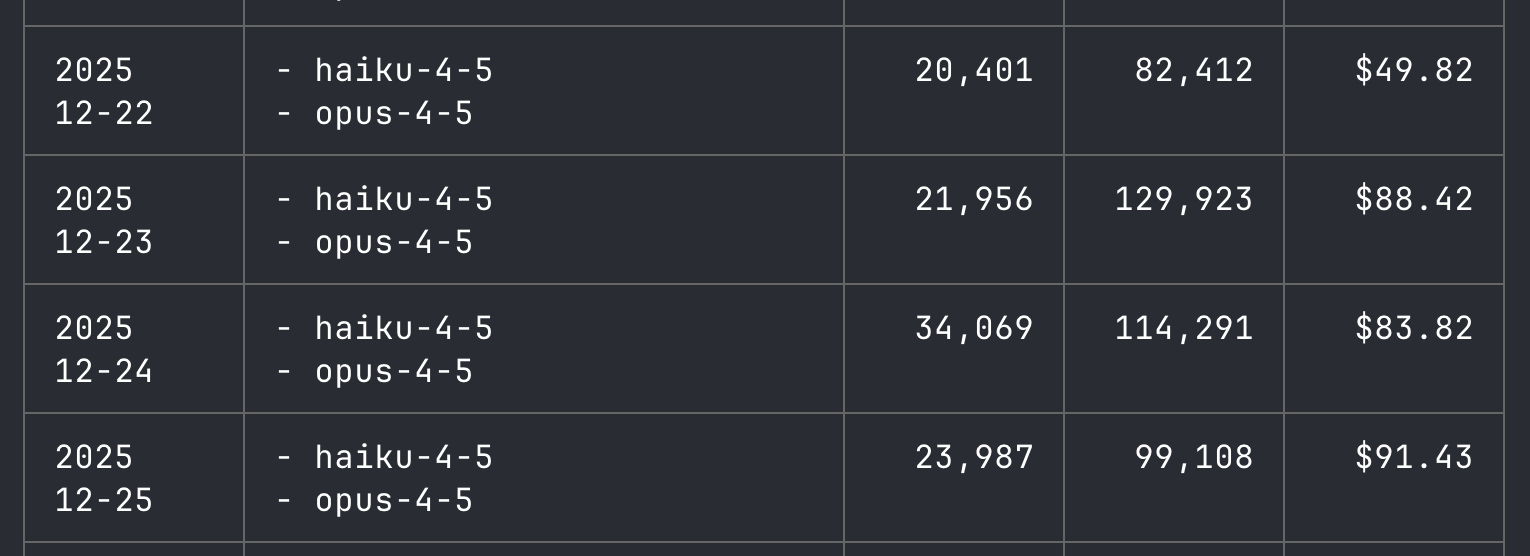Click the 21,956 token value
This screenshot has height=556, width=1530.
click(x=973, y=199)
